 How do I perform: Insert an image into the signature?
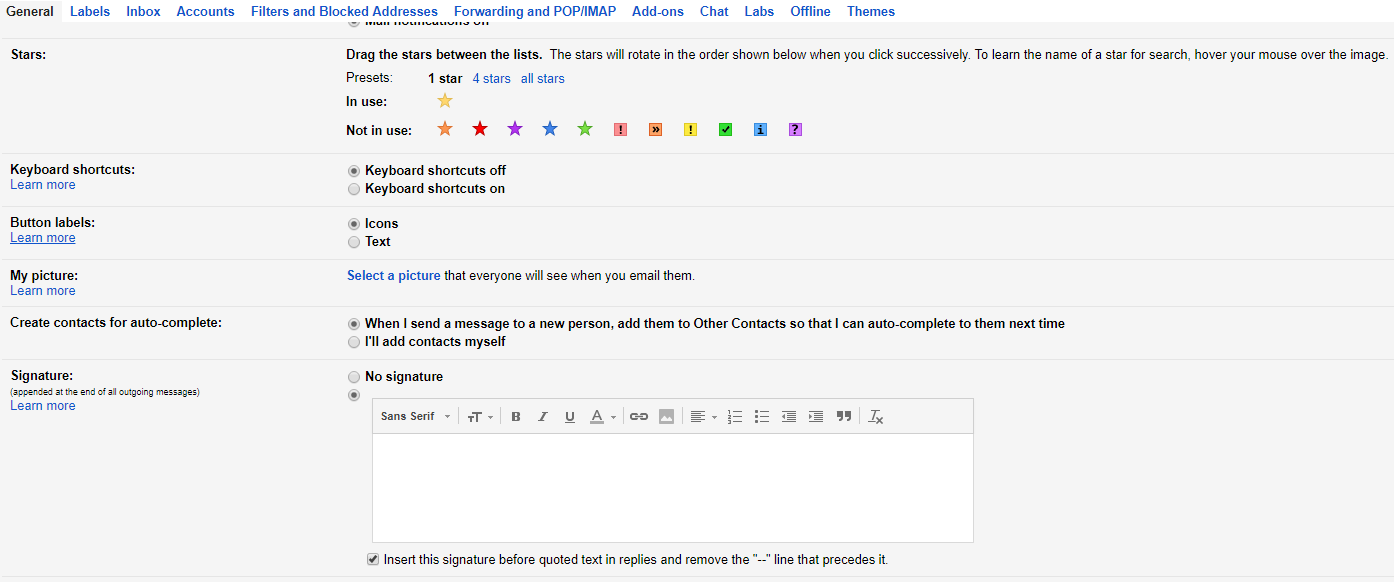point(666,416)
